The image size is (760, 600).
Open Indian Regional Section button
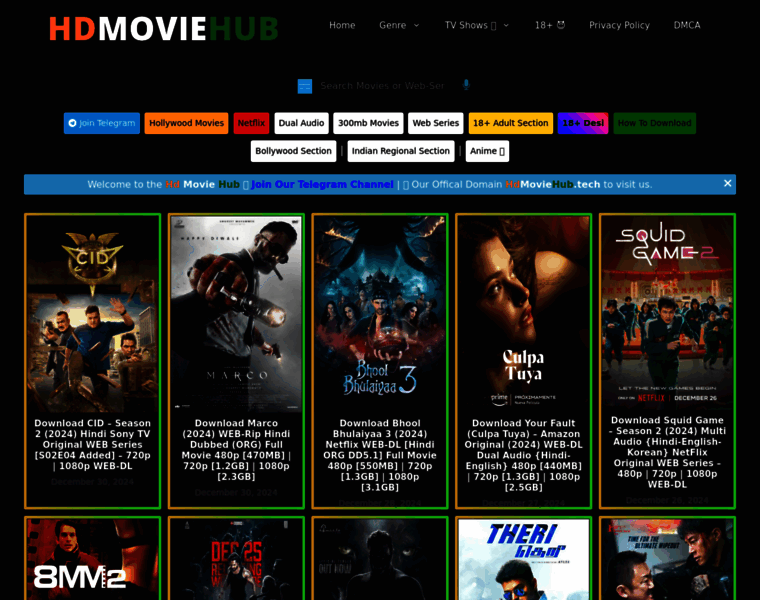point(401,151)
